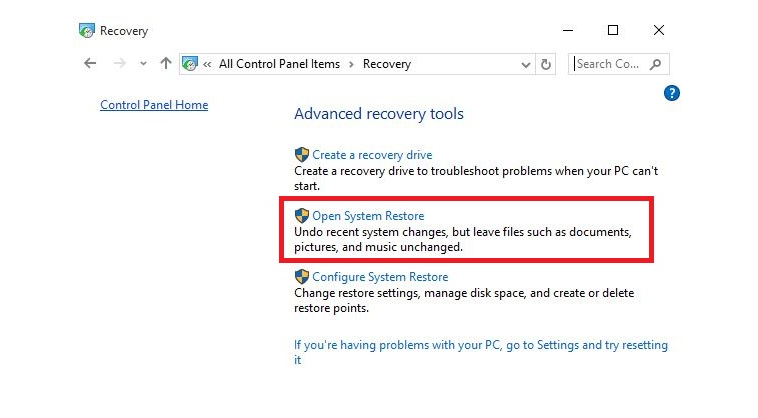Click the 'Undo recent system changes' description text
Image resolution: width=758 pixels, height=418 pixels.
(463, 239)
